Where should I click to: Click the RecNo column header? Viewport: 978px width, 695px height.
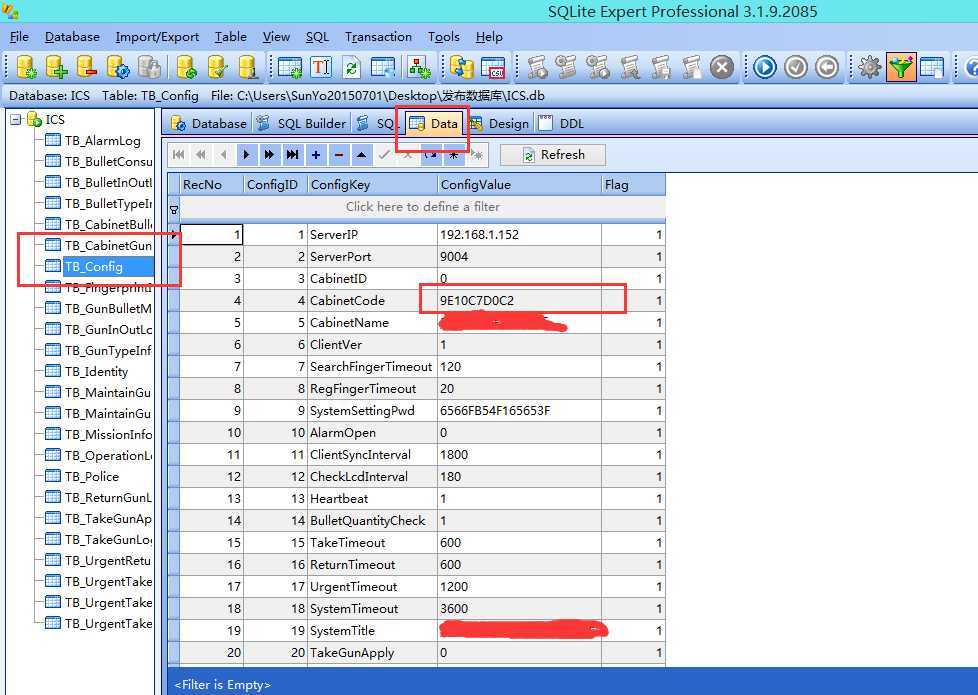point(211,185)
